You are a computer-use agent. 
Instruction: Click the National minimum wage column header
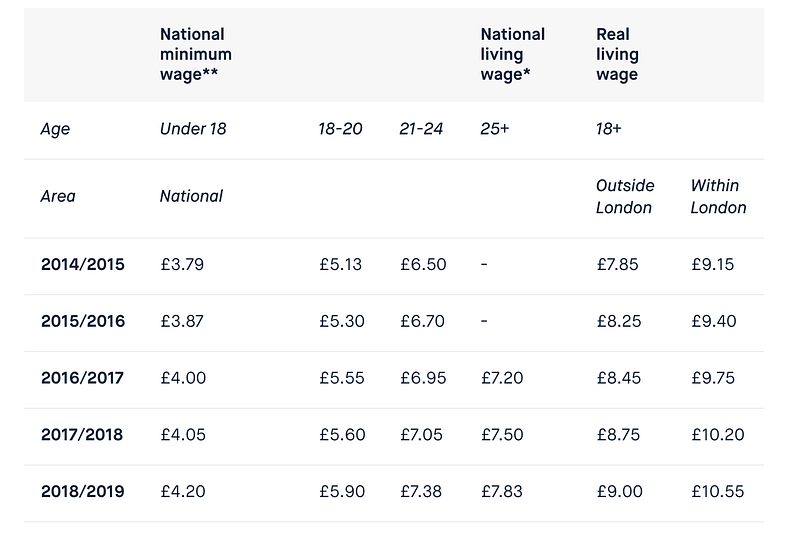[x=195, y=54]
